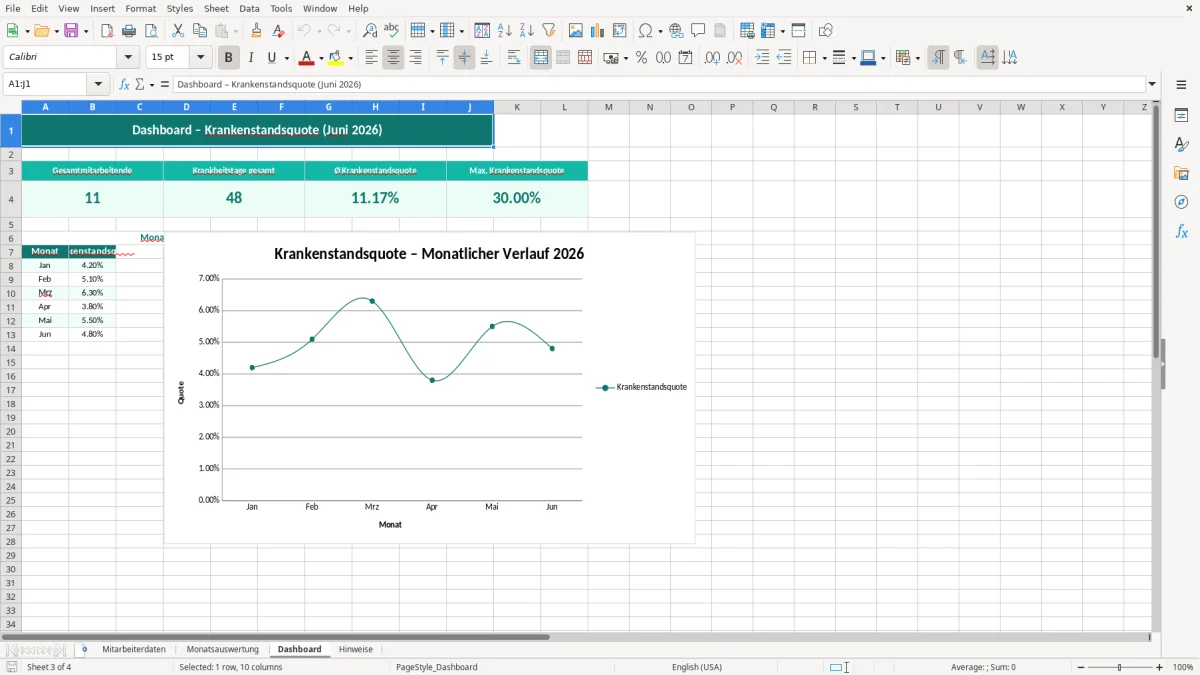The height and width of the screenshot is (675, 1200).
Task: Click the zoom slider handle
Action: pos(1120,667)
